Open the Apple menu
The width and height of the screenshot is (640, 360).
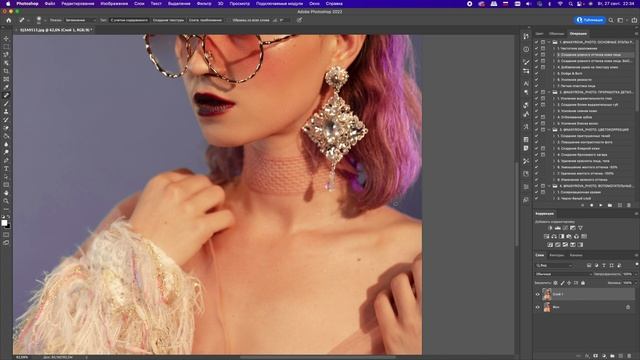8,4
